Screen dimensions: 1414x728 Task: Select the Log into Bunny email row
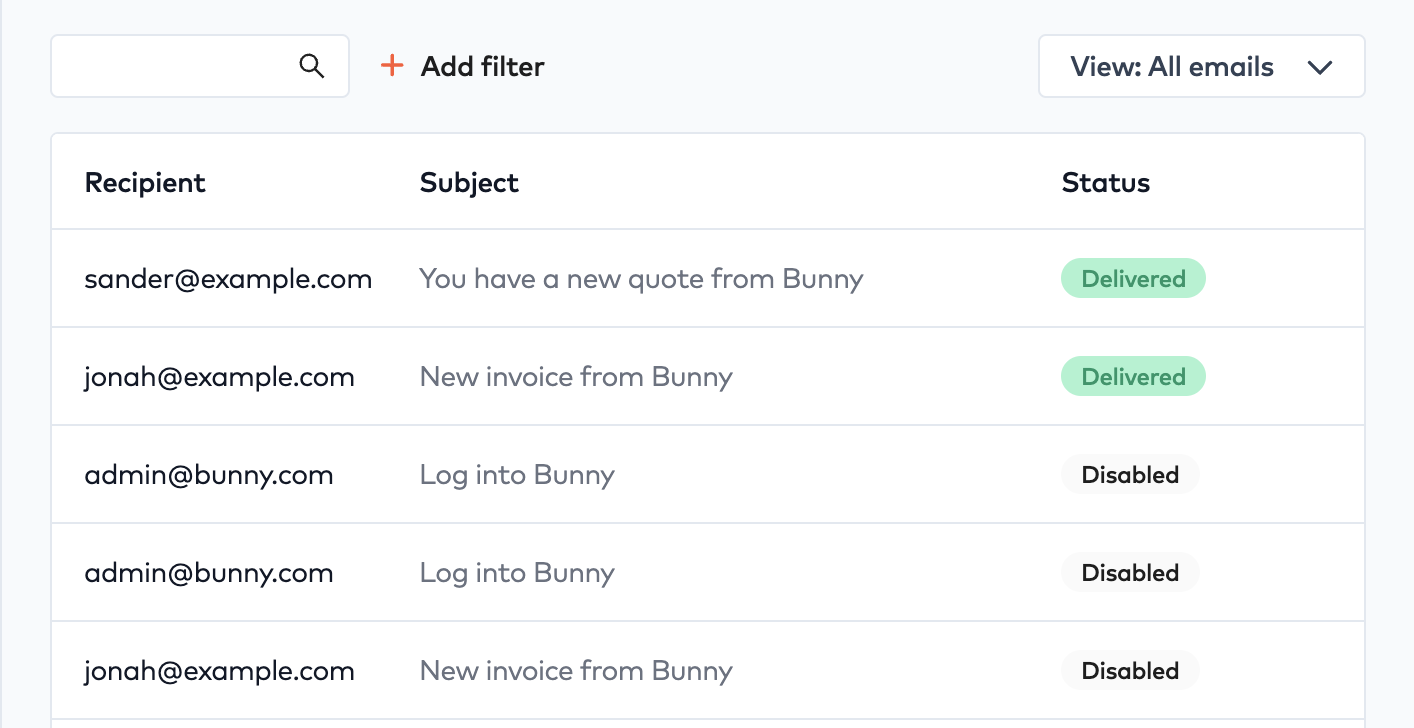[517, 474]
